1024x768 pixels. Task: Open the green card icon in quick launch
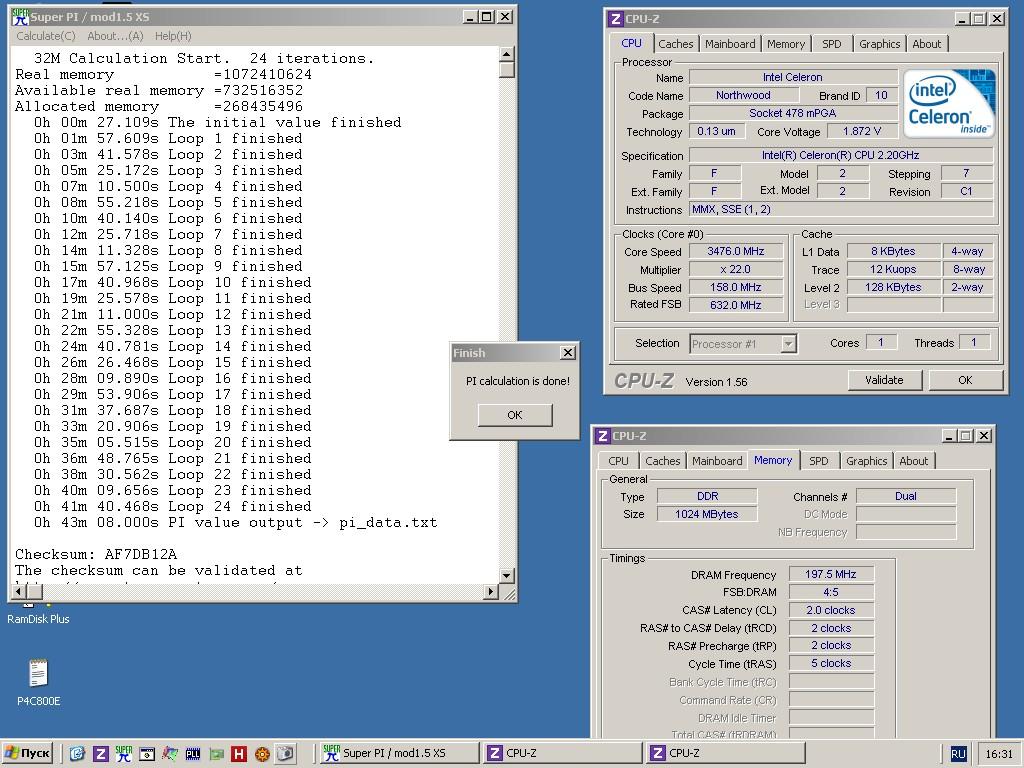pos(216,754)
